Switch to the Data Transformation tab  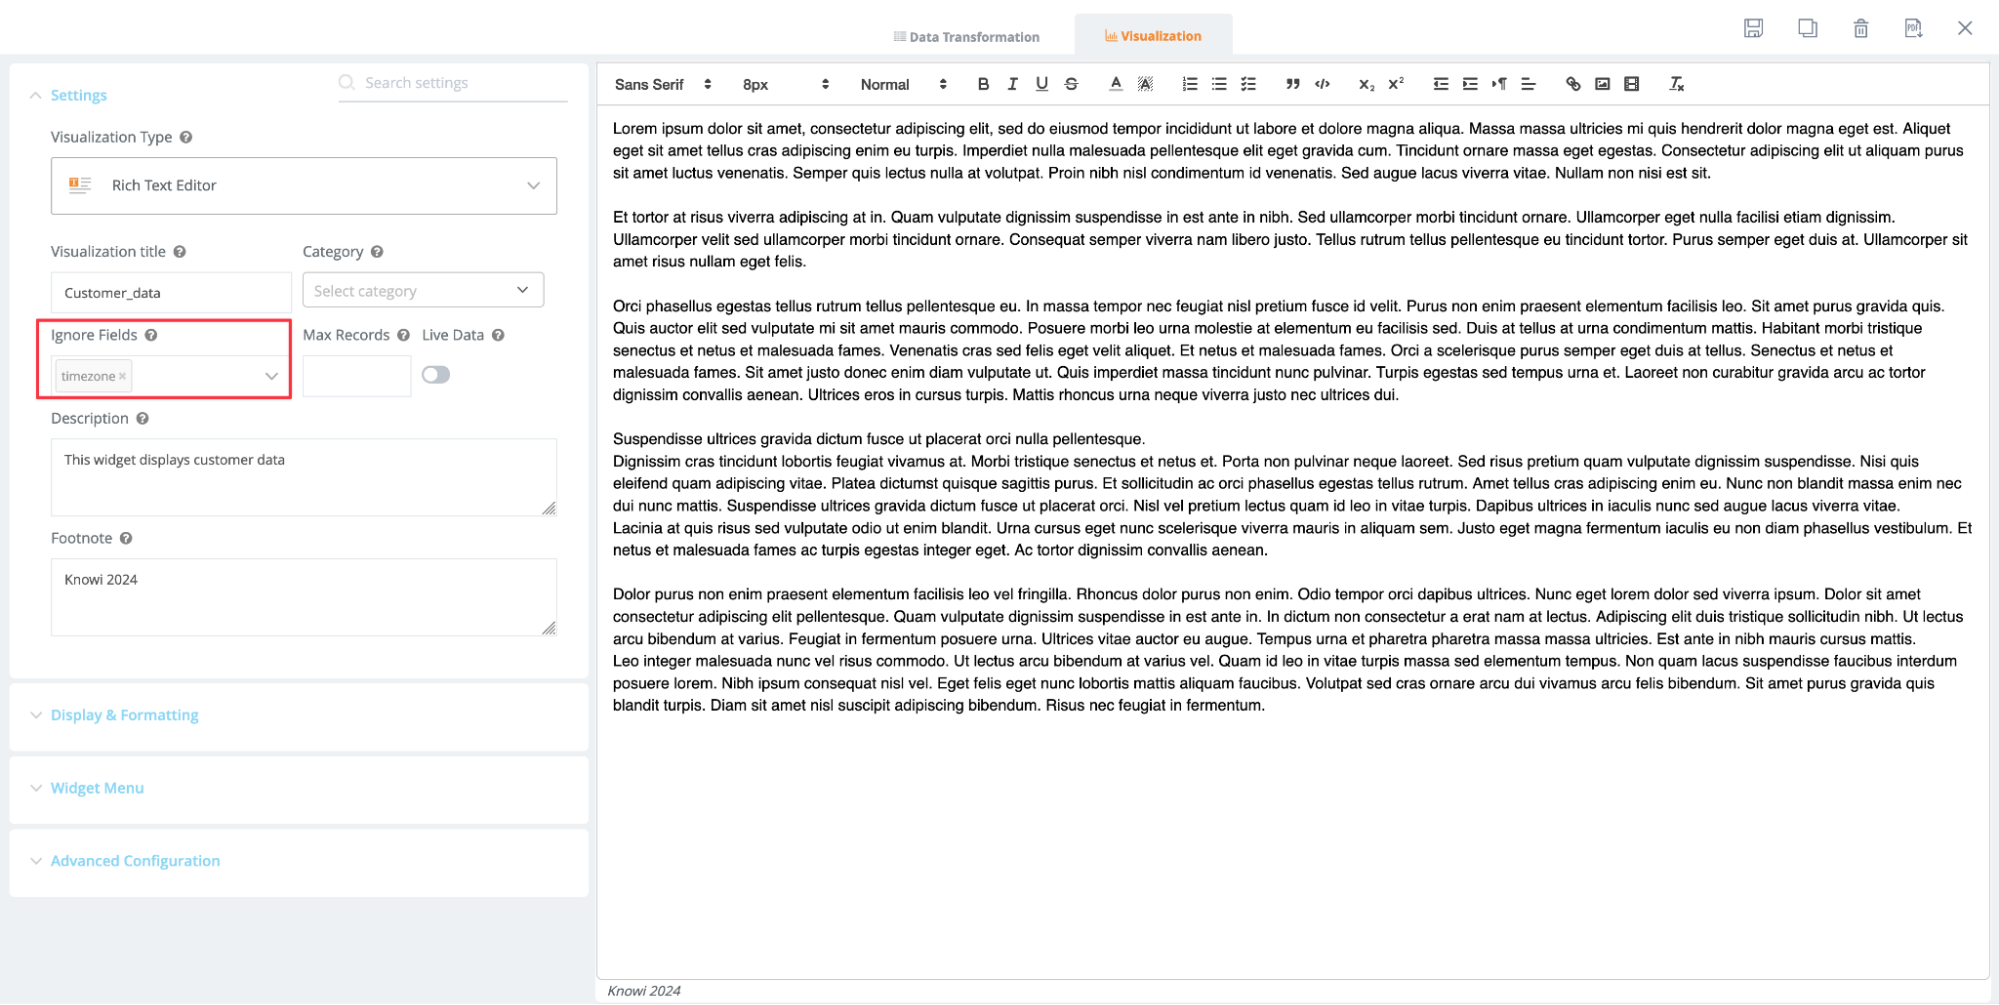pos(966,37)
